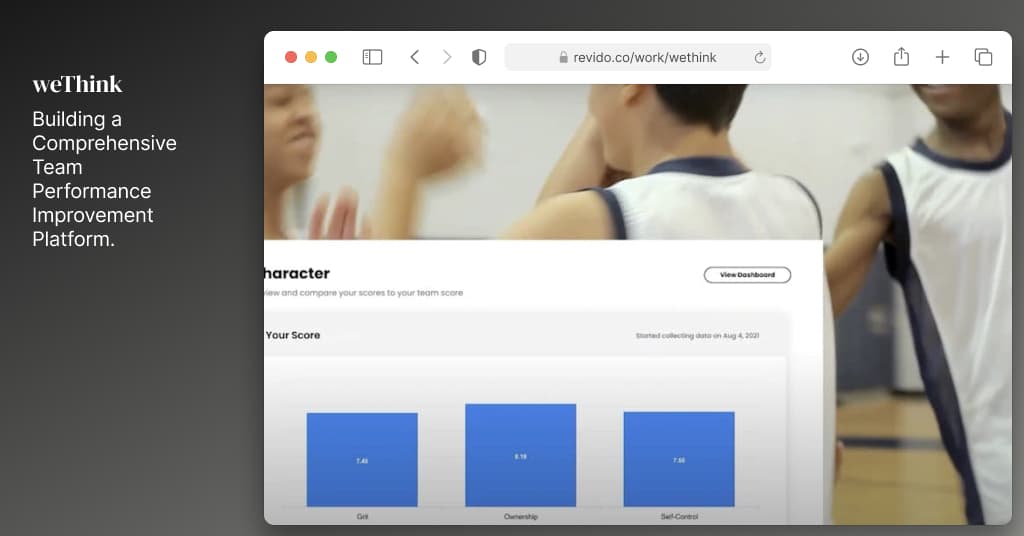The image size is (1024, 536).
Task: Open the Share menu icon
Action: [x=901, y=57]
